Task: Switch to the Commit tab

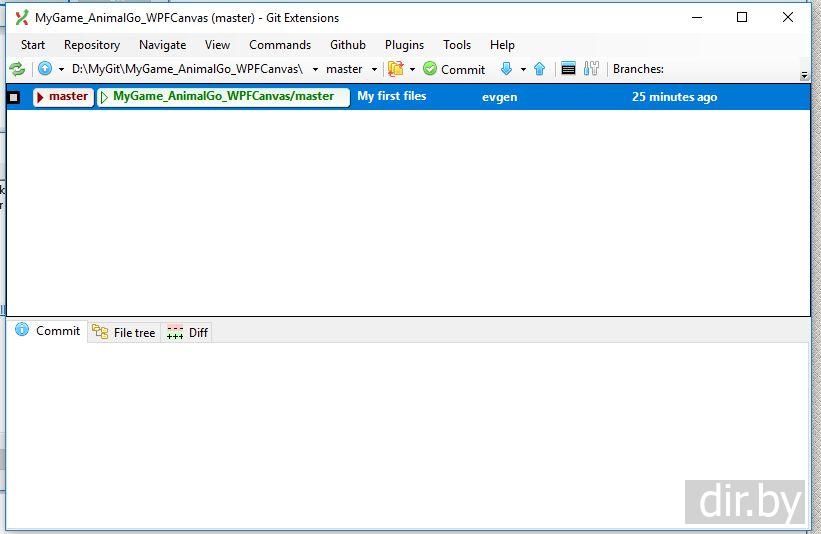Action: [x=47, y=331]
